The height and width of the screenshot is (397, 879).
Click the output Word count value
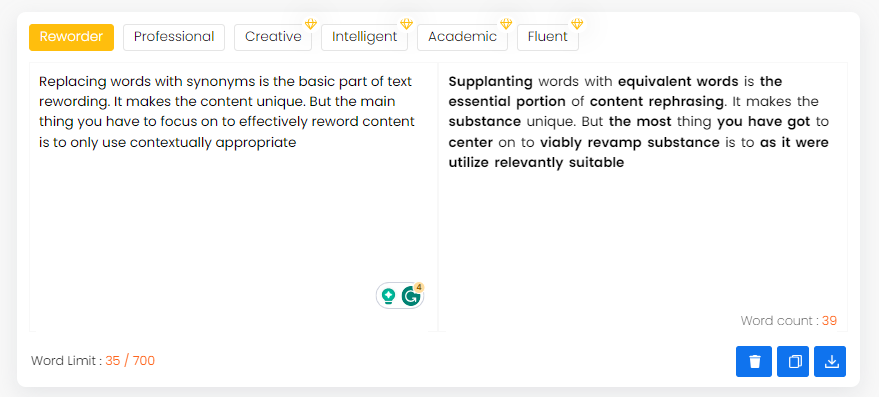tap(829, 321)
